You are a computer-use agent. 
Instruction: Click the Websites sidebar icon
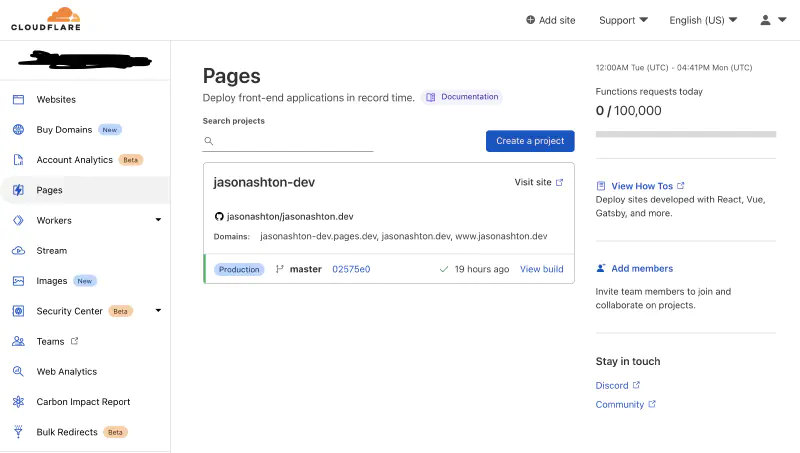18,99
